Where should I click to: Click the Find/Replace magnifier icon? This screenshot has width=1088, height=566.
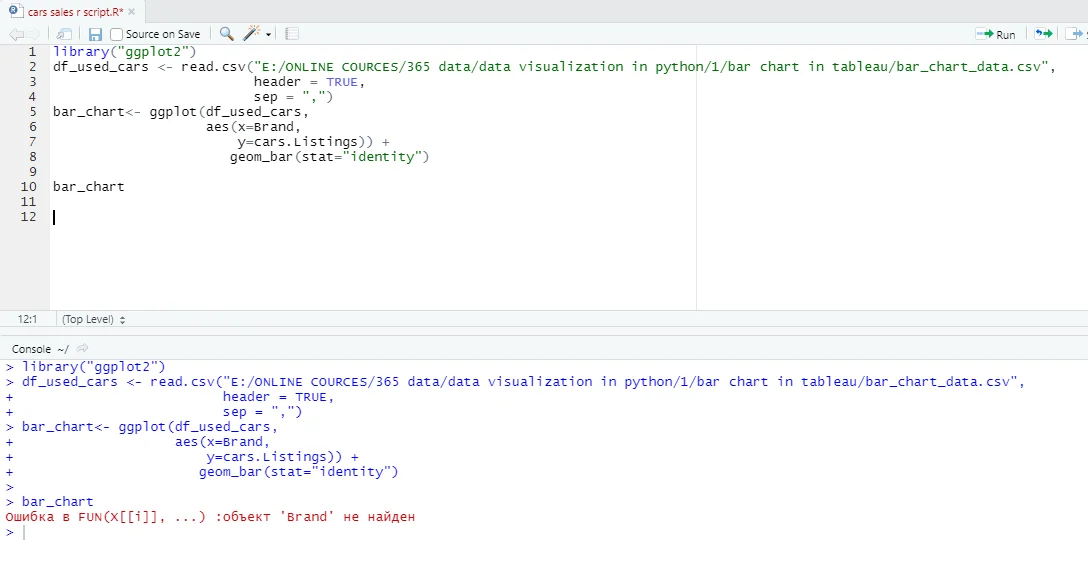coord(226,34)
